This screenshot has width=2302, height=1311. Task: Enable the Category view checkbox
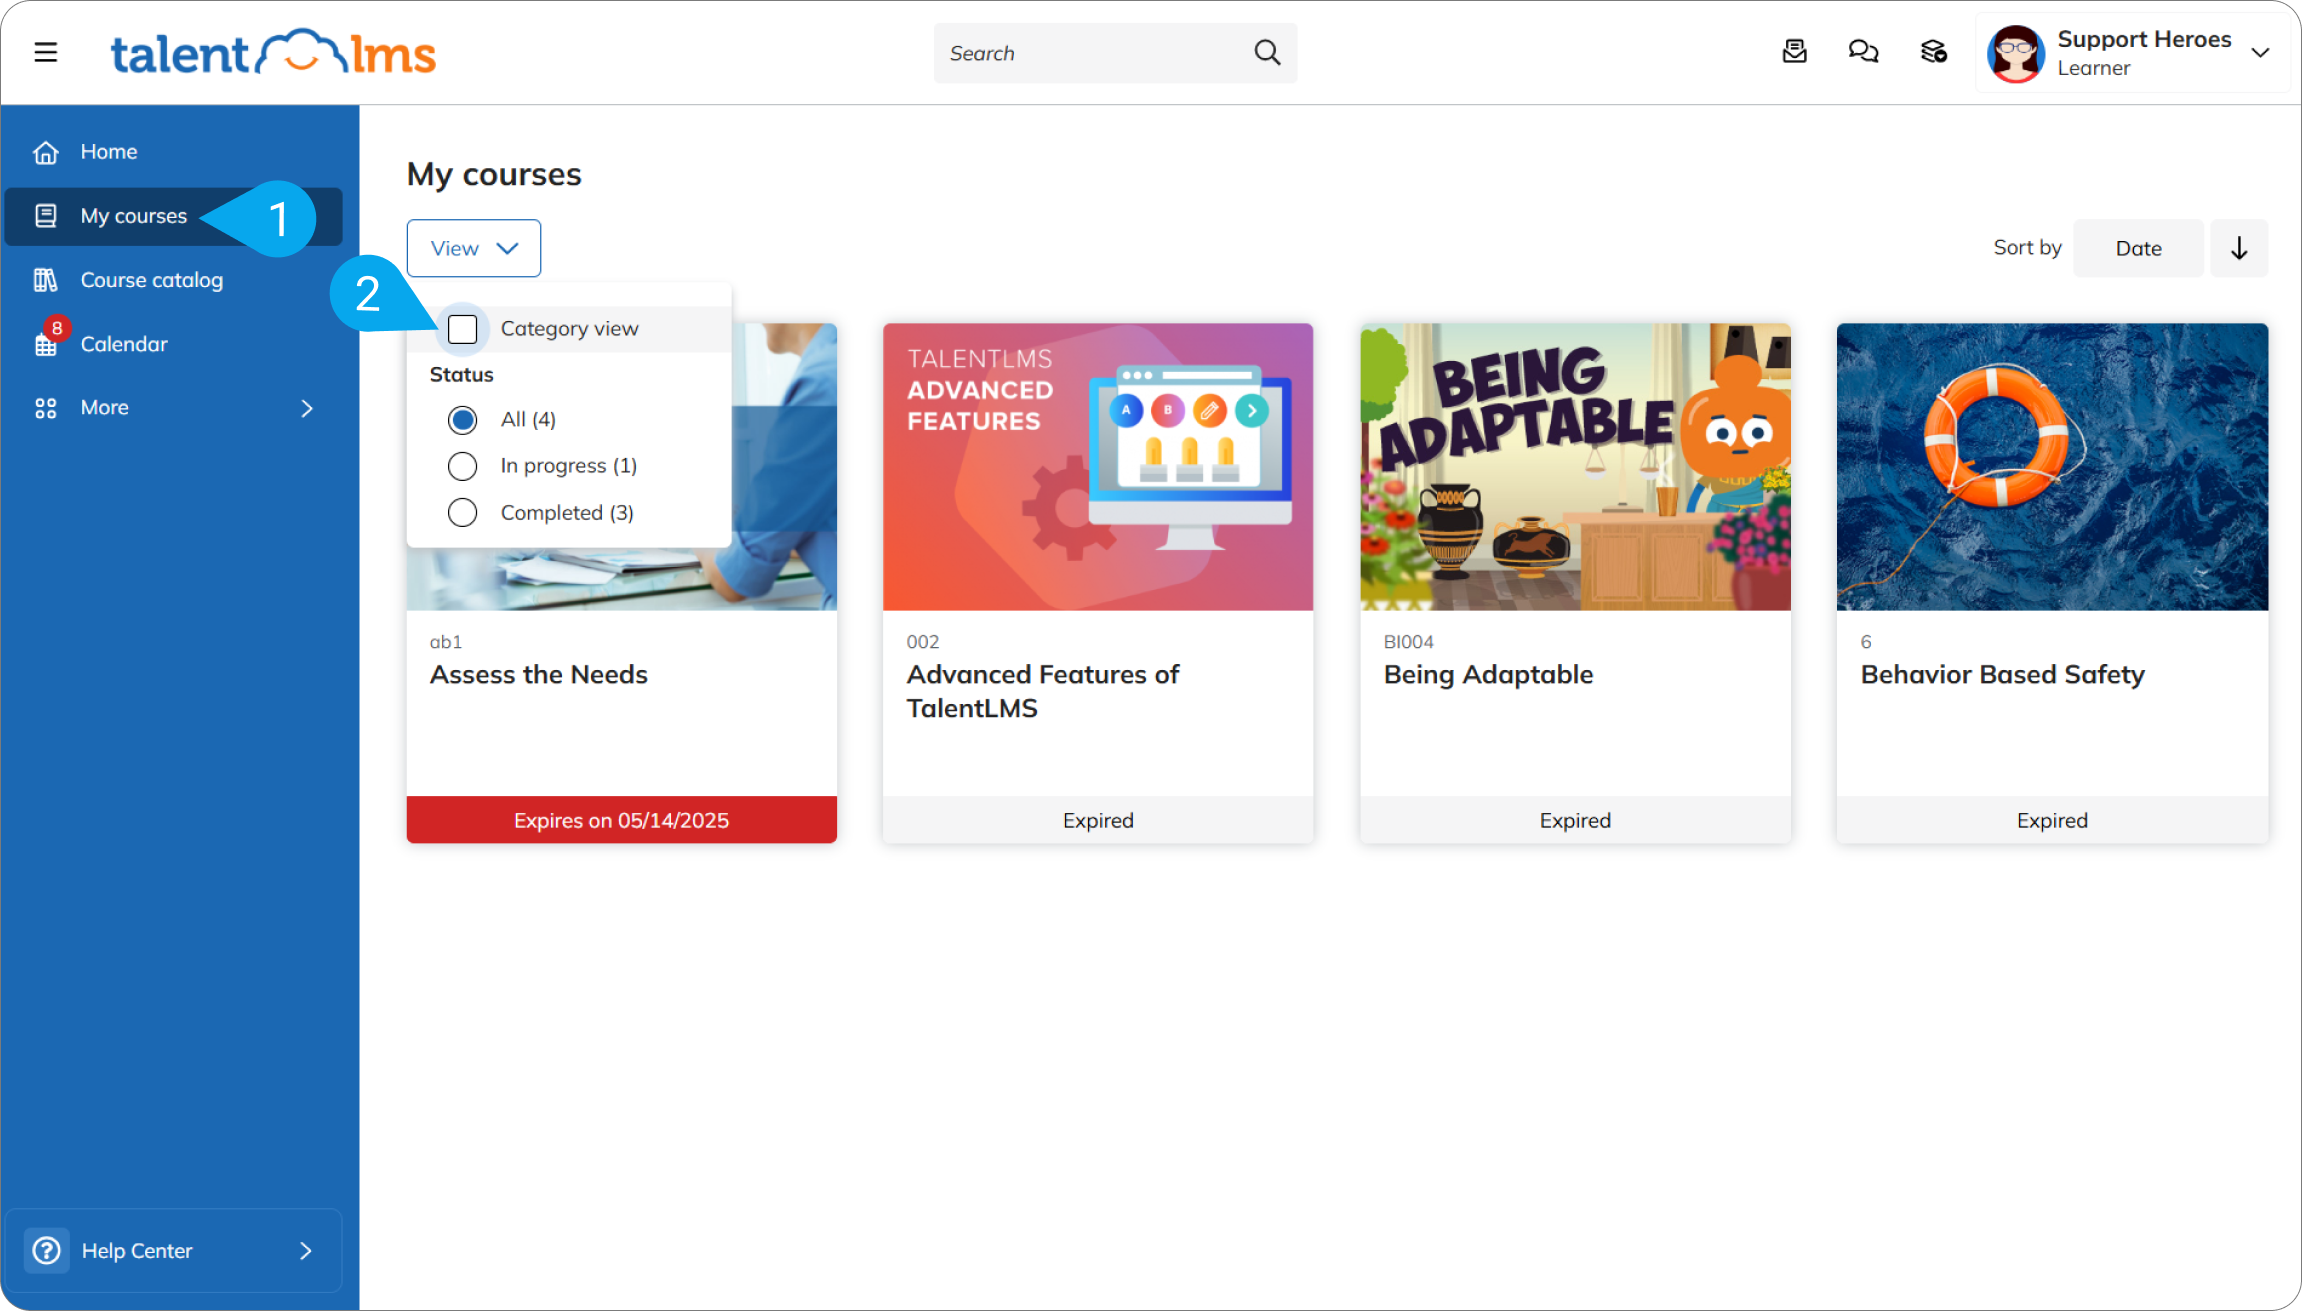(462, 329)
